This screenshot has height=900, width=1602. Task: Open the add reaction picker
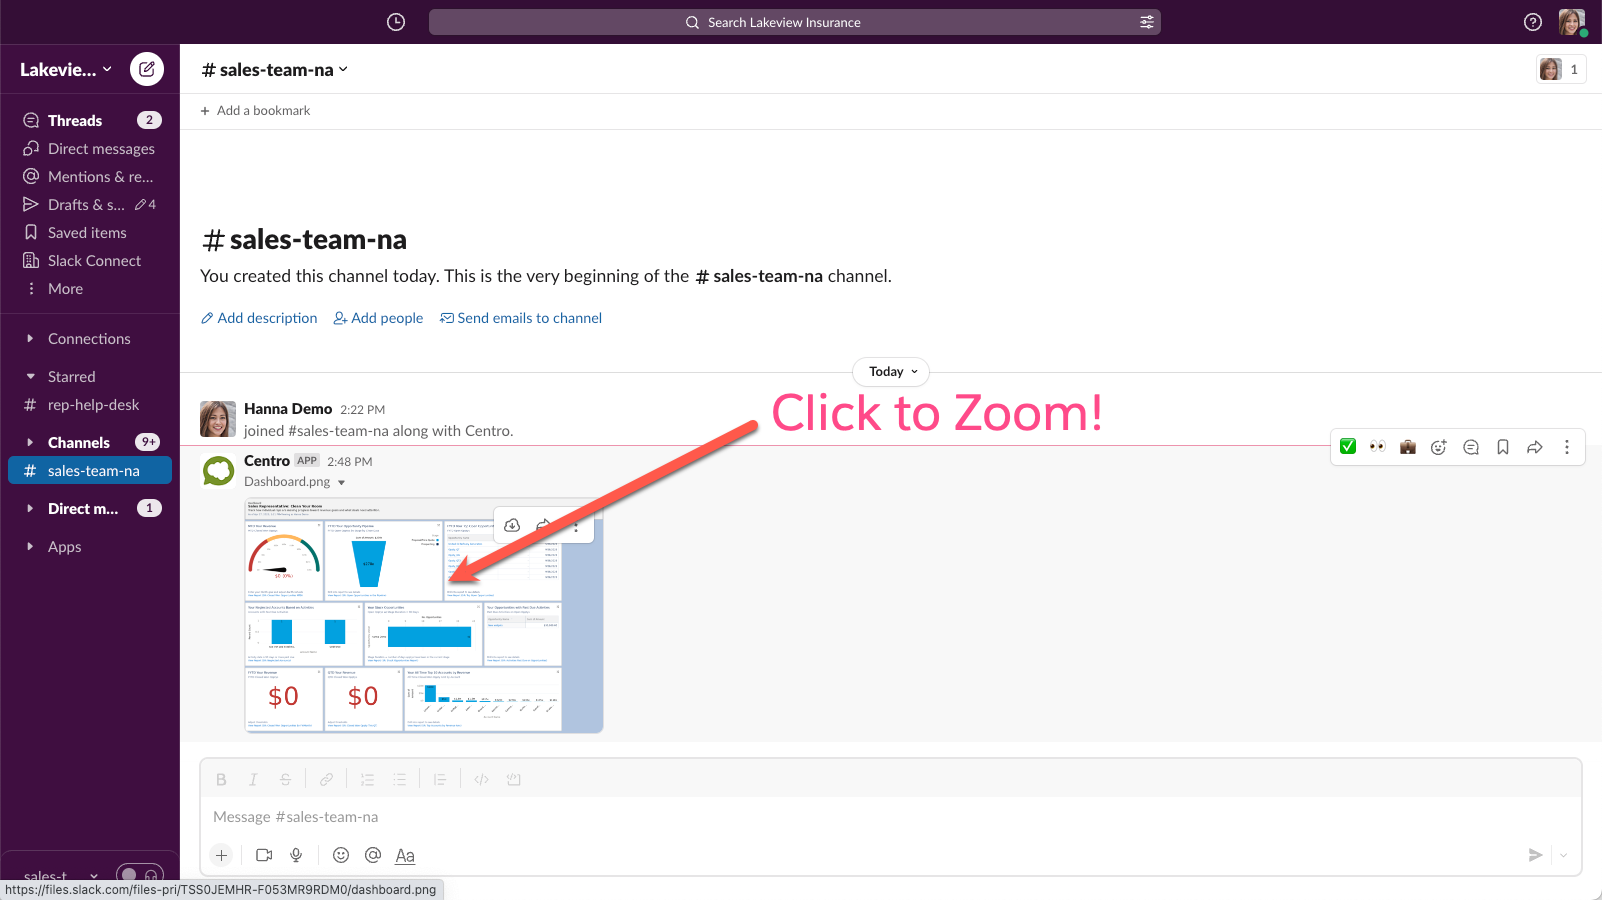click(1439, 447)
